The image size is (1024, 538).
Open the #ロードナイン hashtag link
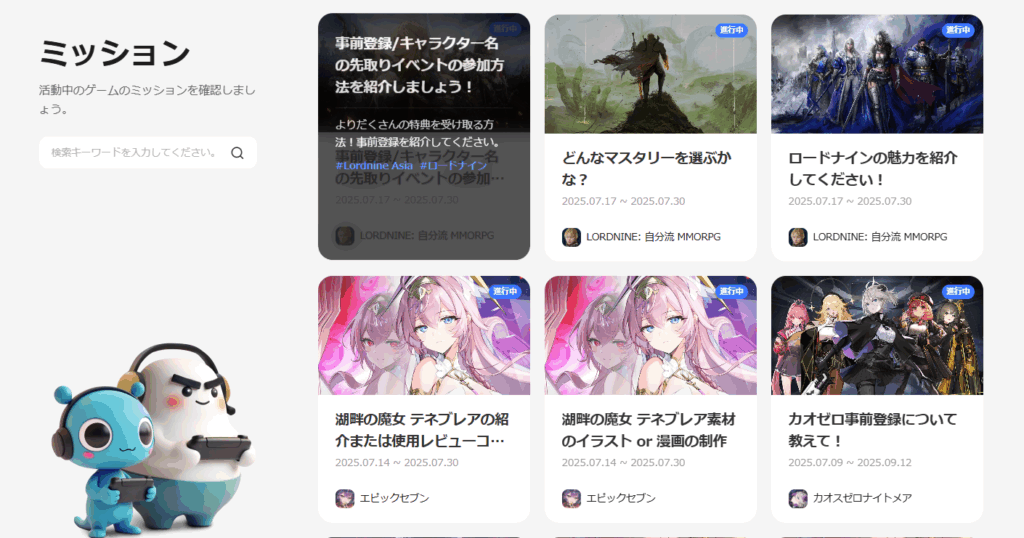point(454,166)
